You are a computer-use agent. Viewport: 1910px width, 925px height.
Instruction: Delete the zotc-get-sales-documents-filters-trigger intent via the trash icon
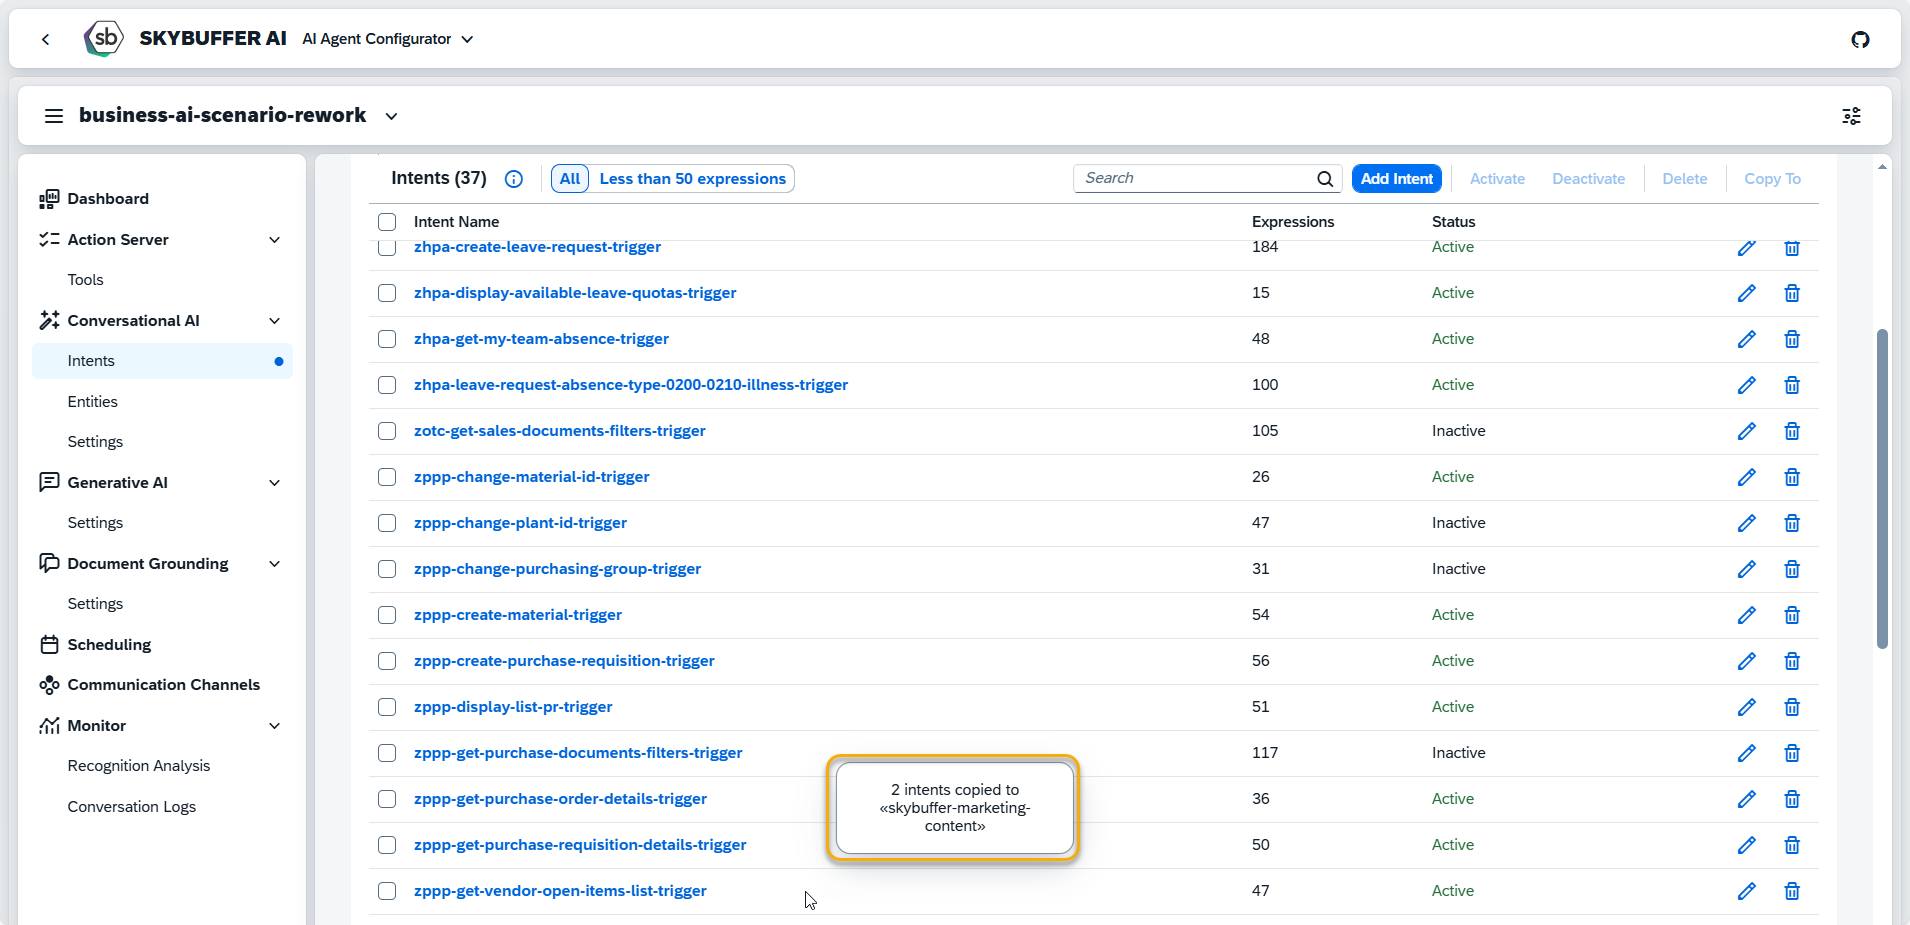[1792, 431]
